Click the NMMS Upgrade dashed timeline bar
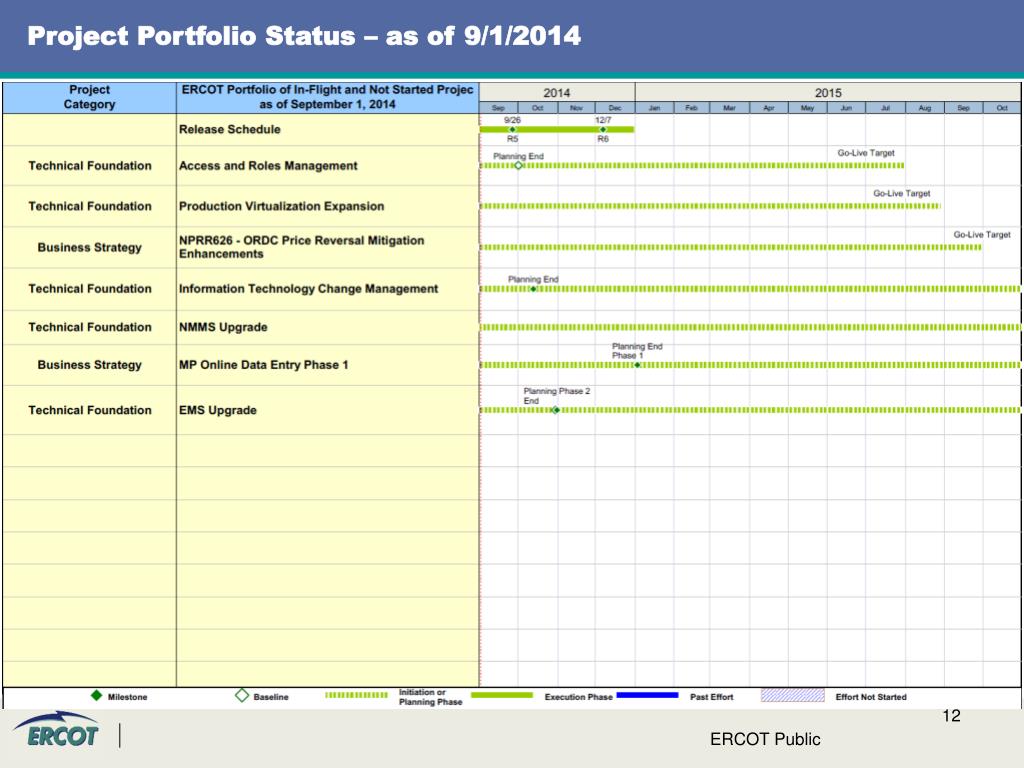1024x768 pixels. click(750, 327)
